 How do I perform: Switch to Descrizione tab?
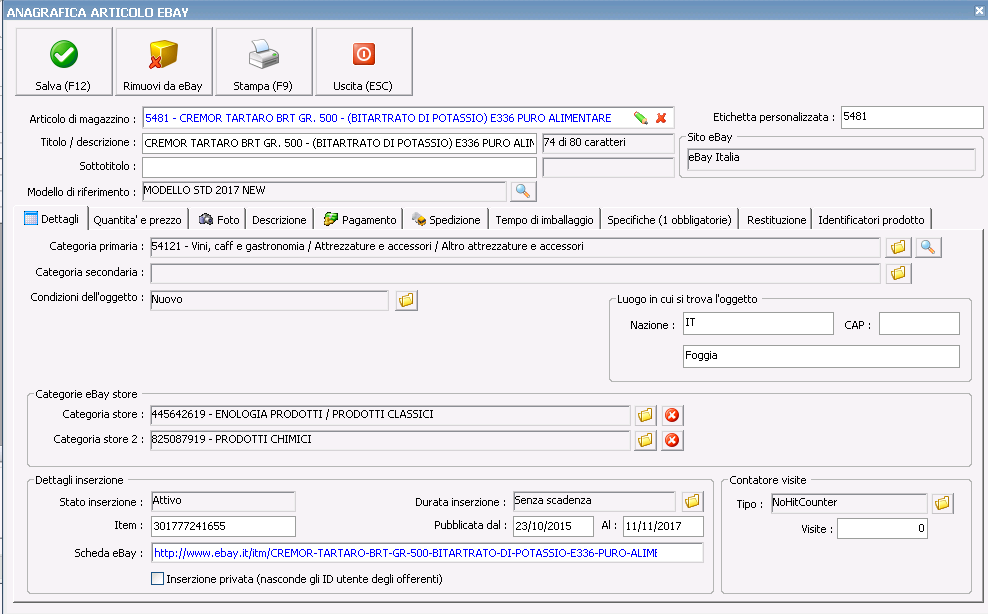279,220
